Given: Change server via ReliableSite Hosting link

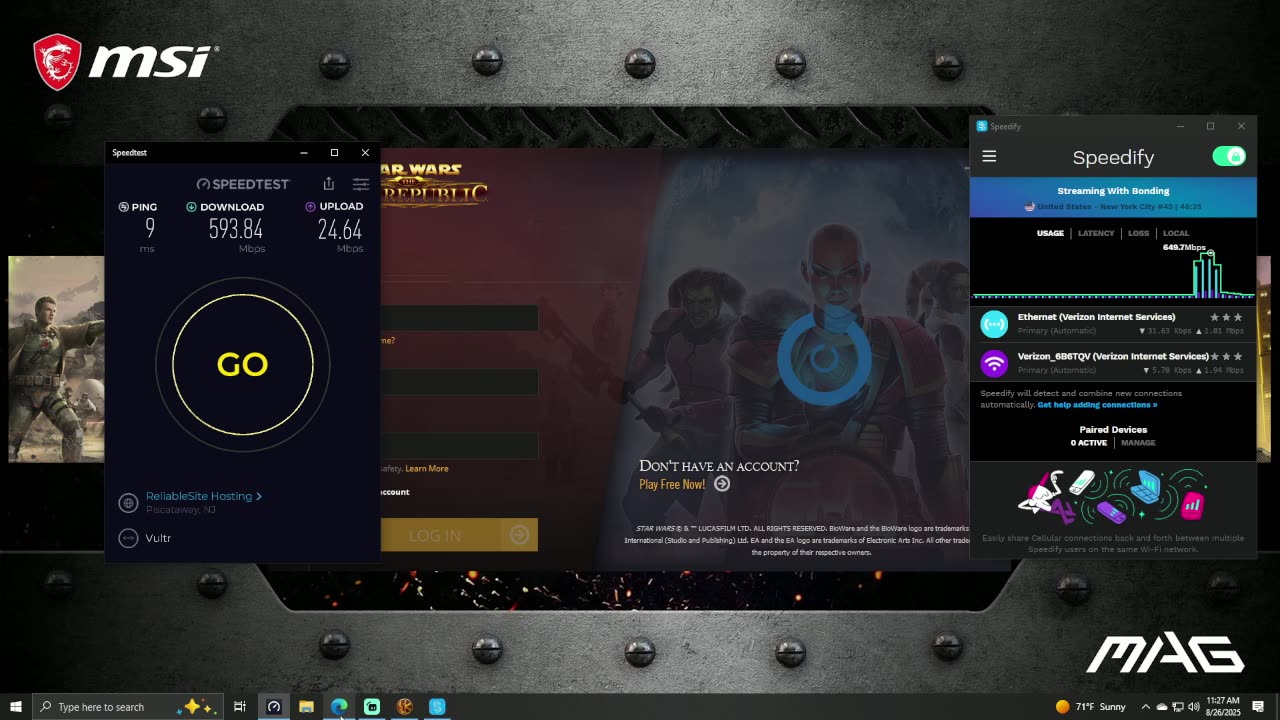Looking at the screenshot, I should (204, 496).
